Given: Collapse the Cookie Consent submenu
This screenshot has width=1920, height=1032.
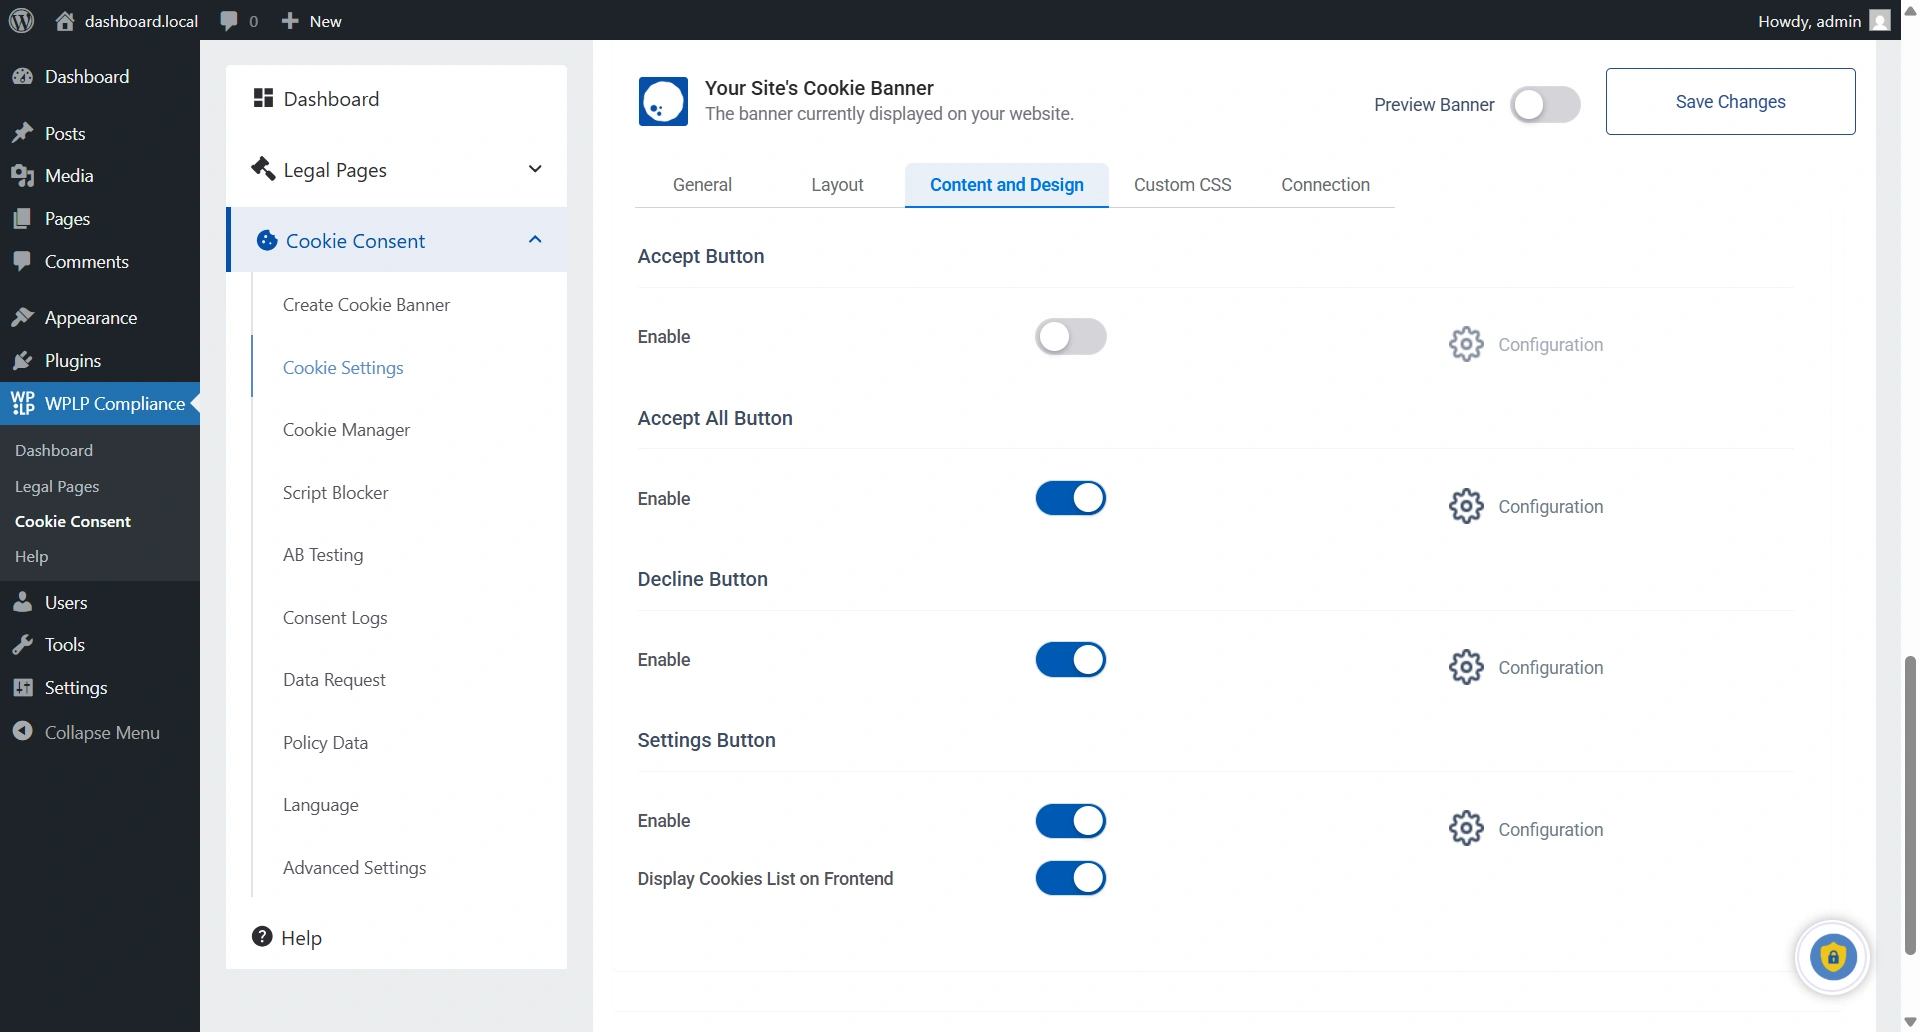Looking at the screenshot, I should pyautogui.click(x=535, y=240).
